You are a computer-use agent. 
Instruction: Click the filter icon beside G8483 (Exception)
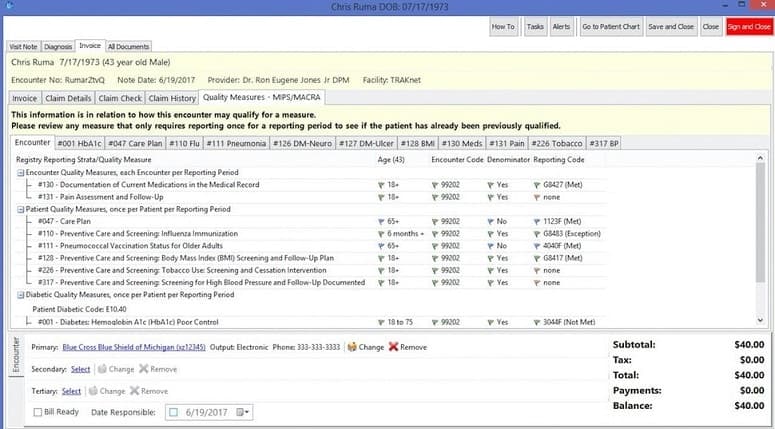[x=537, y=234]
